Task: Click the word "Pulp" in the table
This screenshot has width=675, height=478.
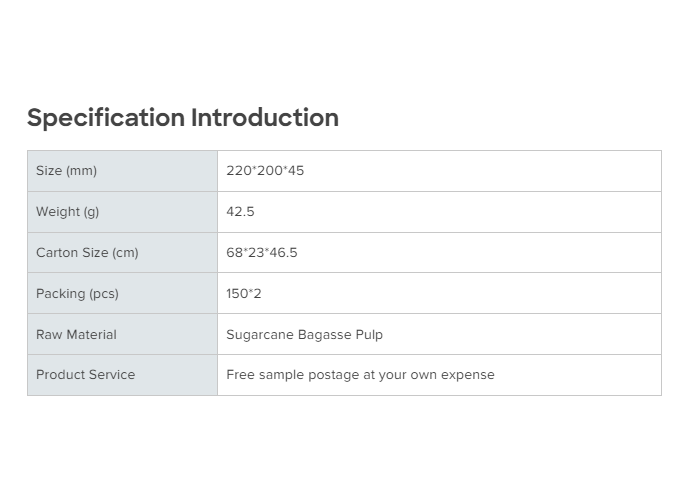Action: coord(369,335)
